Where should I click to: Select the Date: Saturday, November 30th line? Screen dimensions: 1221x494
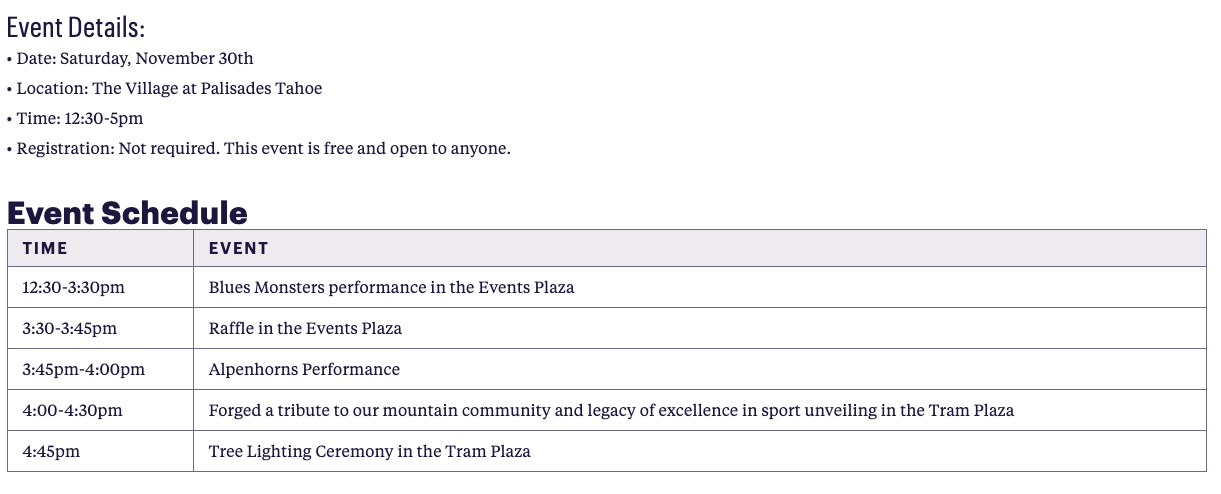(x=130, y=58)
